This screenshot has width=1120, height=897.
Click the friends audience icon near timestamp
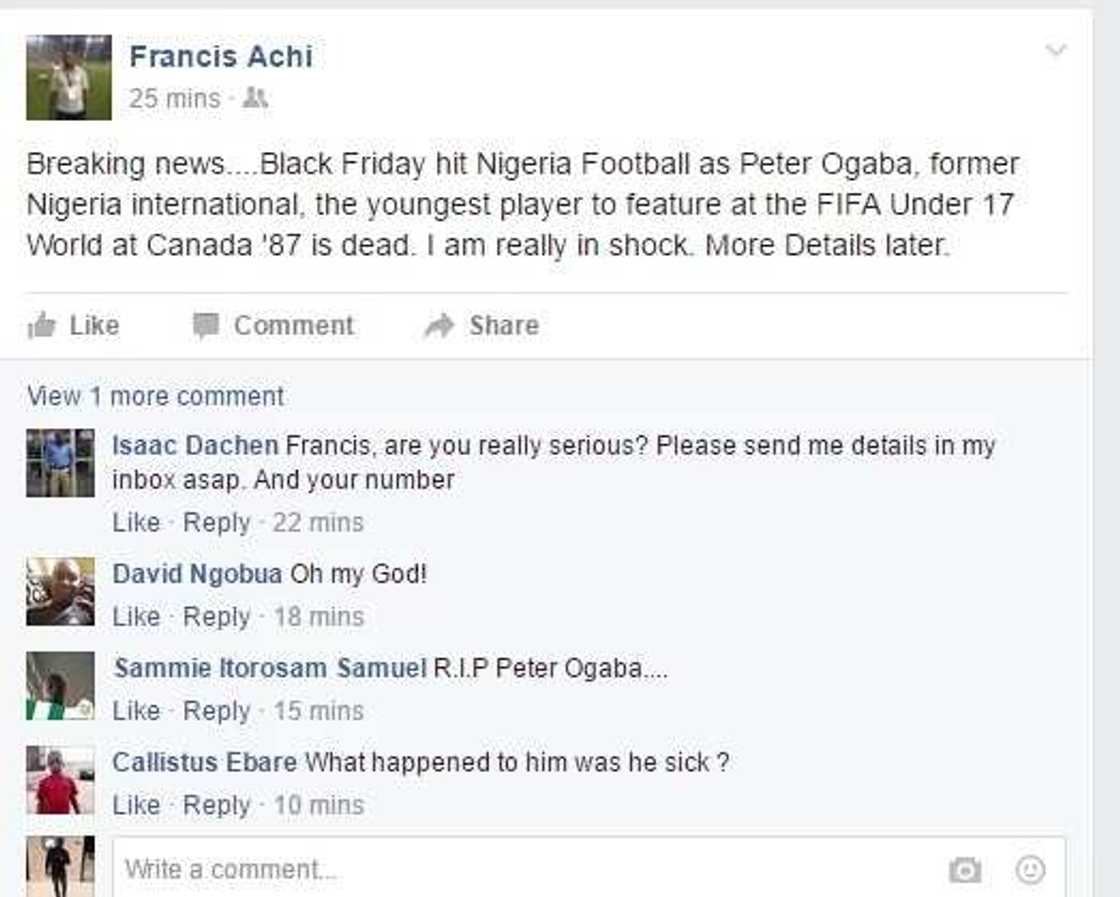click(x=256, y=98)
